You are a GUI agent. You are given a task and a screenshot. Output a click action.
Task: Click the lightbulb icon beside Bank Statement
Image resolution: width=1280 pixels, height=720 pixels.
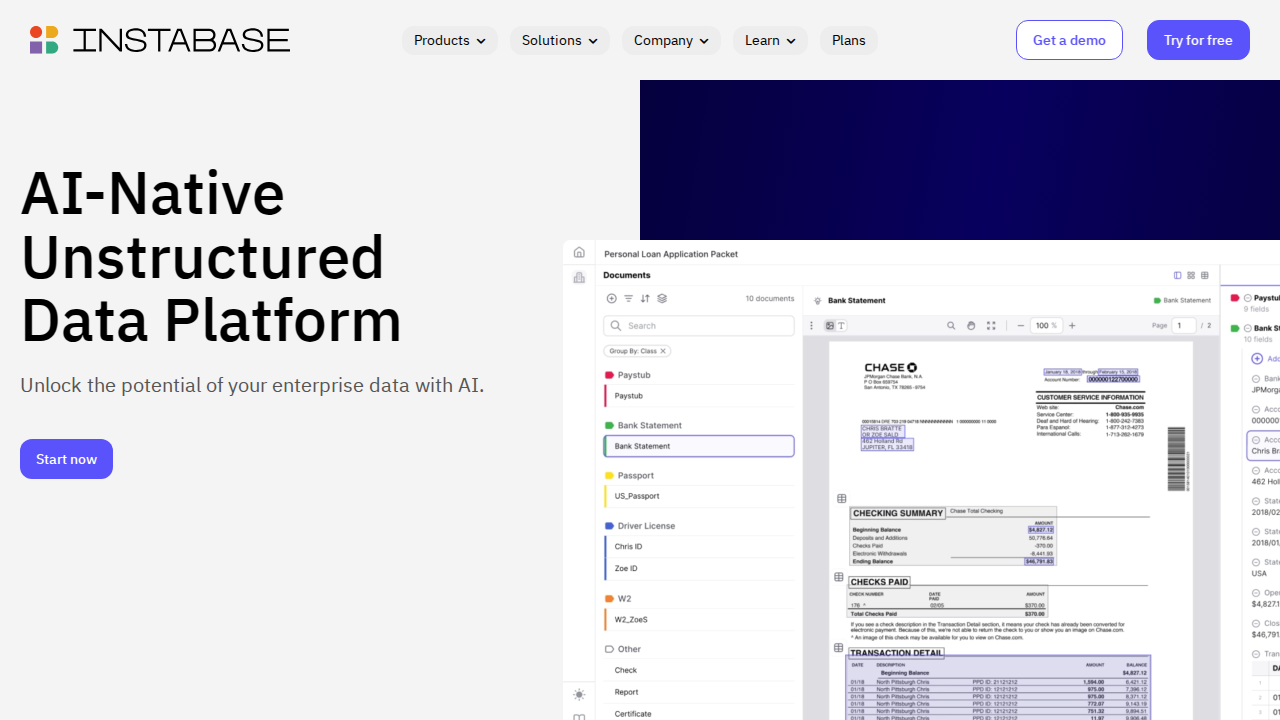[x=818, y=300]
